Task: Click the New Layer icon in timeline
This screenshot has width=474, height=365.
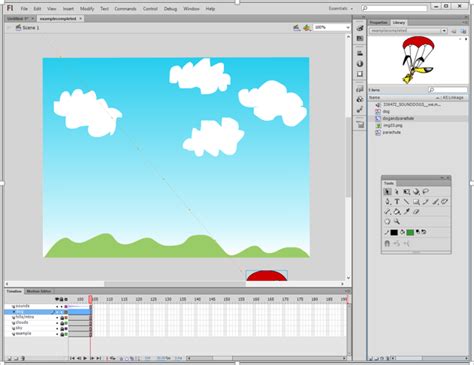Action: pos(9,358)
